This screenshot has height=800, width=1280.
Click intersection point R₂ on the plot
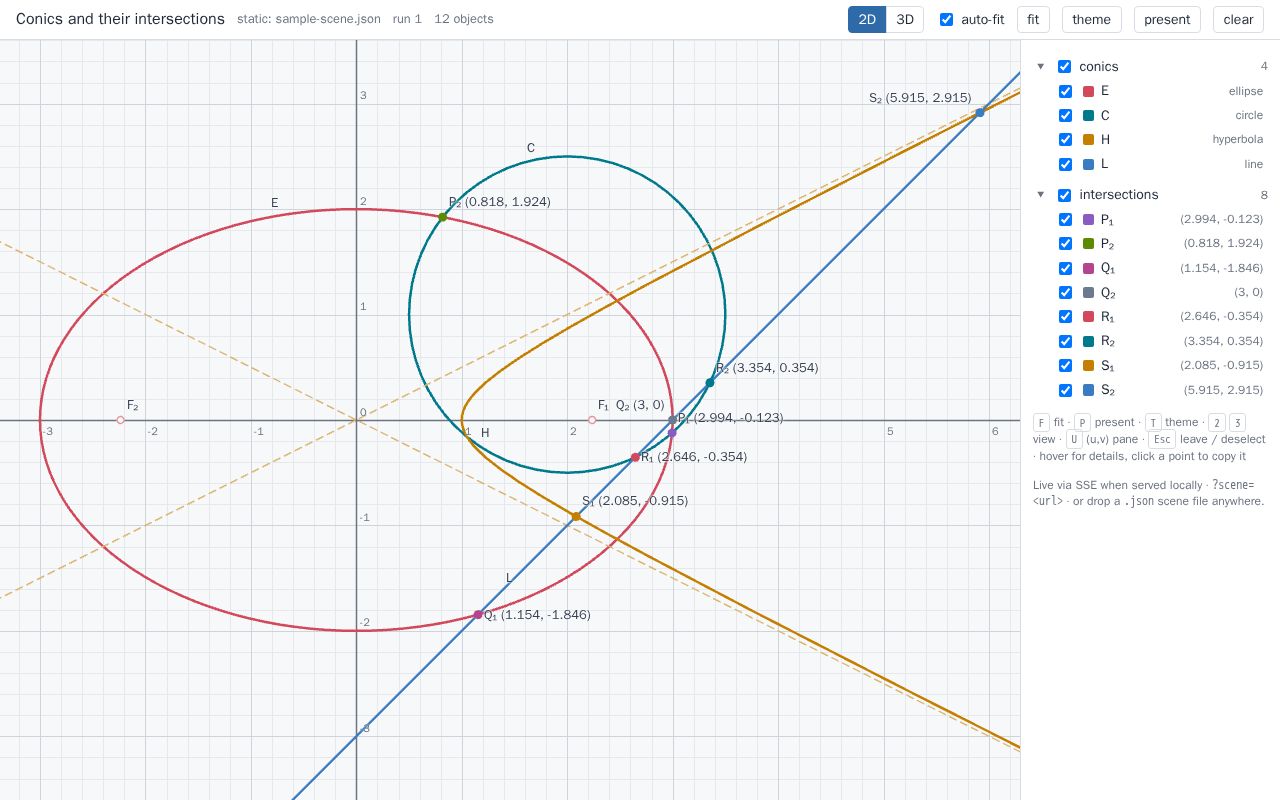[x=710, y=383]
